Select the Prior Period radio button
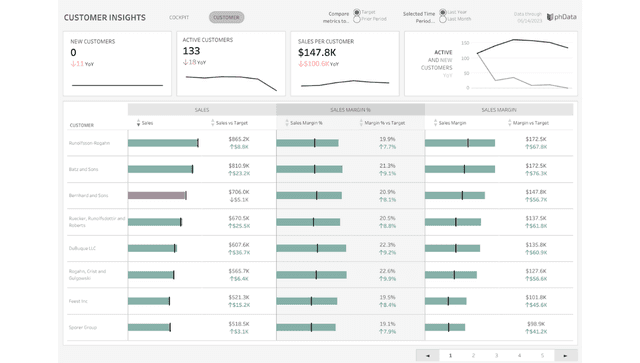Screen dimensions: 640x363 (x=357, y=19)
